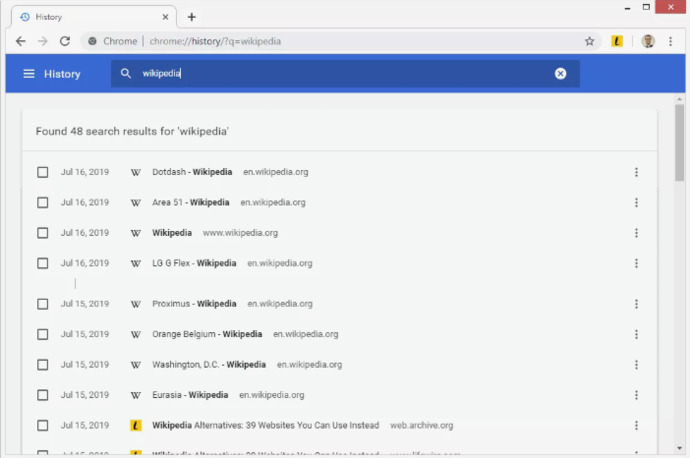690x458 pixels.
Task: Open the Dotdash - Wikipedia link
Action: click(x=192, y=172)
